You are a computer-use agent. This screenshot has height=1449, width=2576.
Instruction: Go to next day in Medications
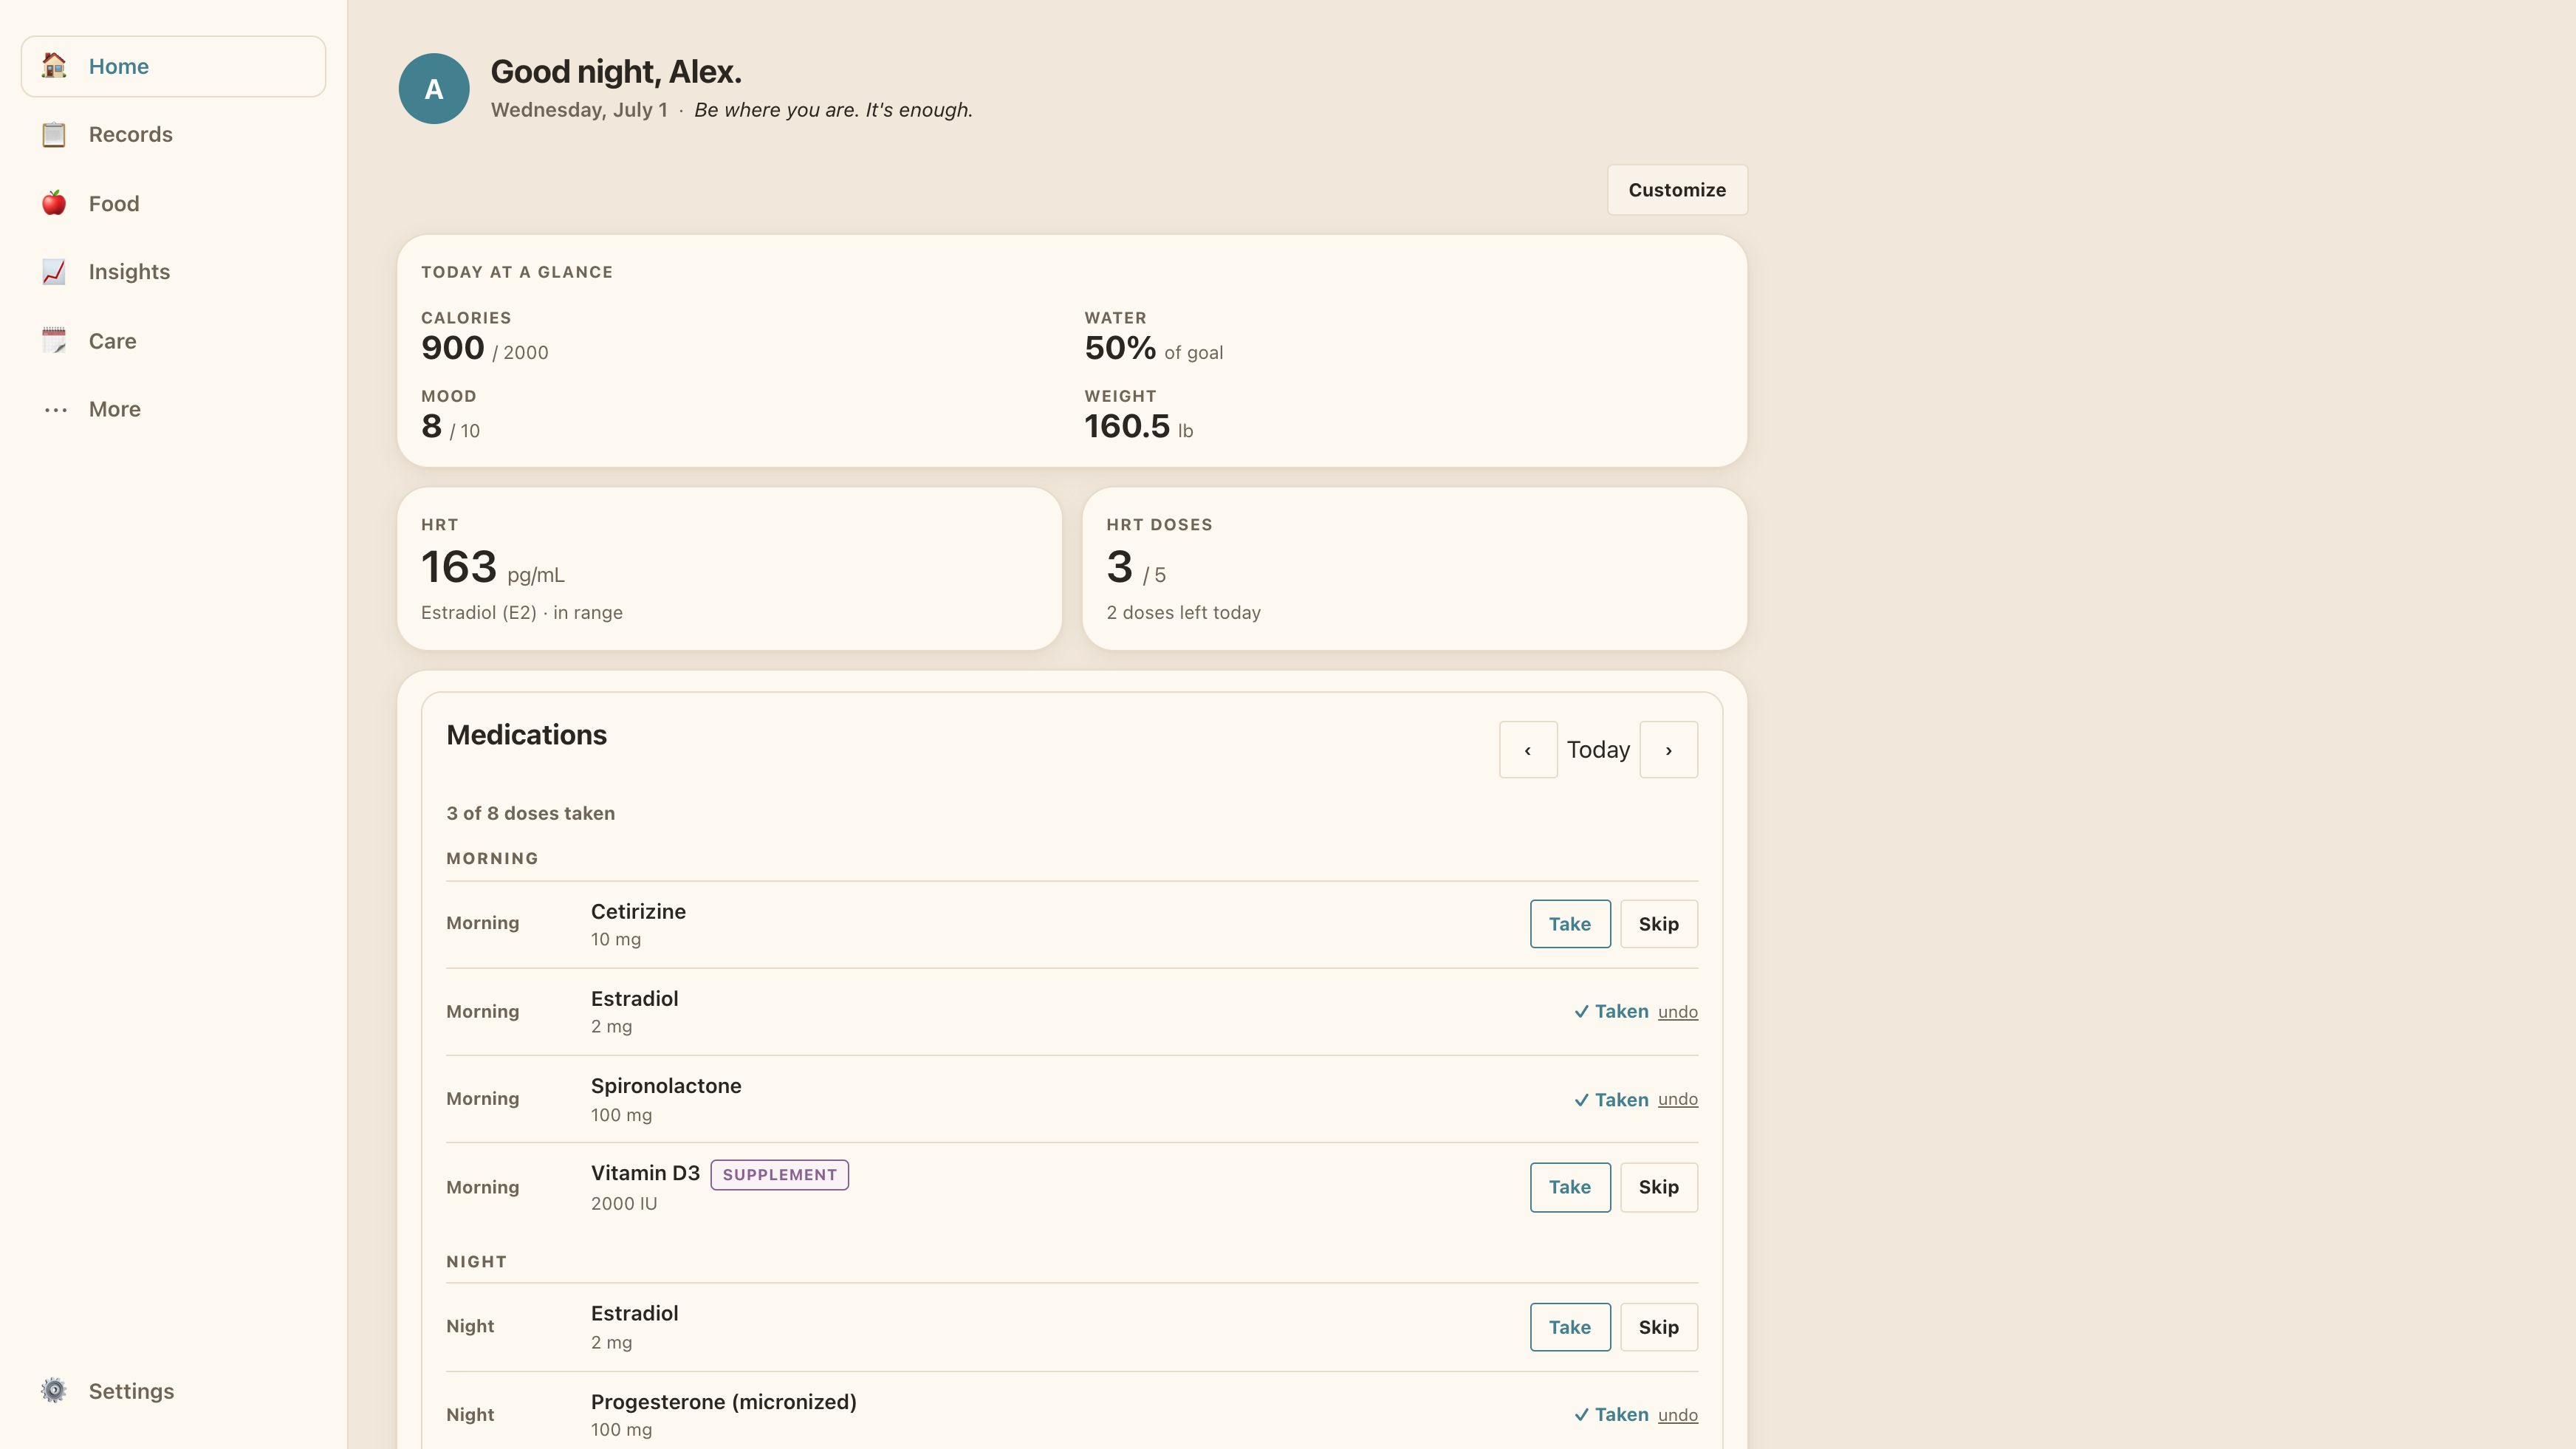pyautogui.click(x=1668, y=750)
